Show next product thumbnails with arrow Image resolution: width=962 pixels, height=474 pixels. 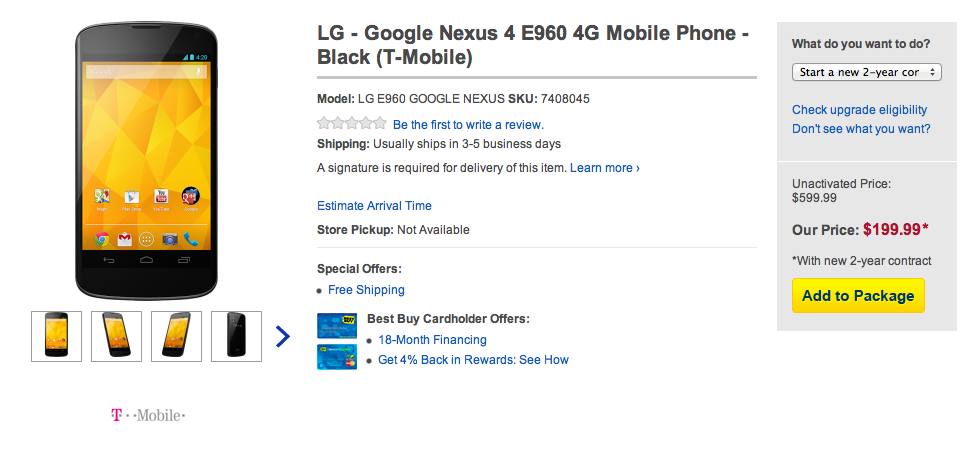282,336
